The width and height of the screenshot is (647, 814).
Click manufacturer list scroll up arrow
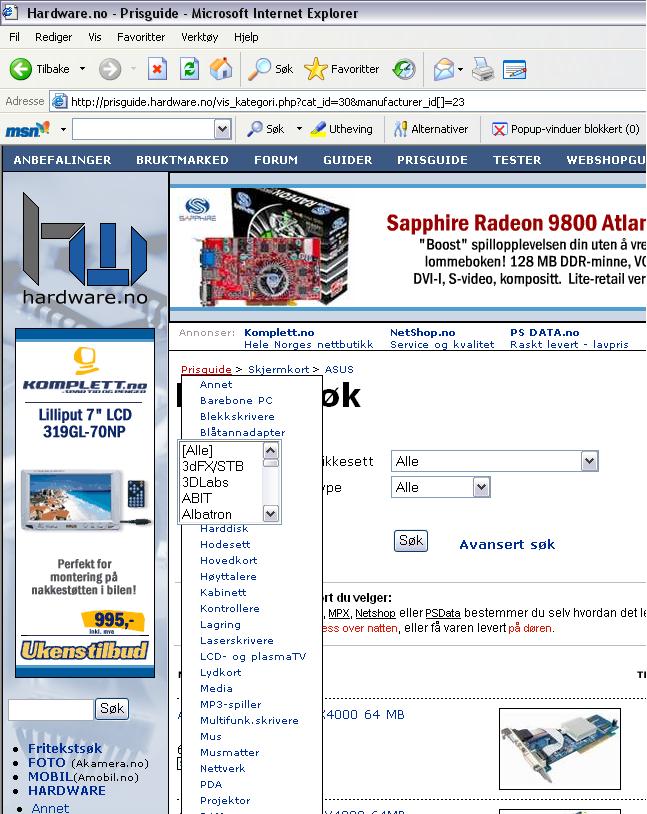coord(271,450)
